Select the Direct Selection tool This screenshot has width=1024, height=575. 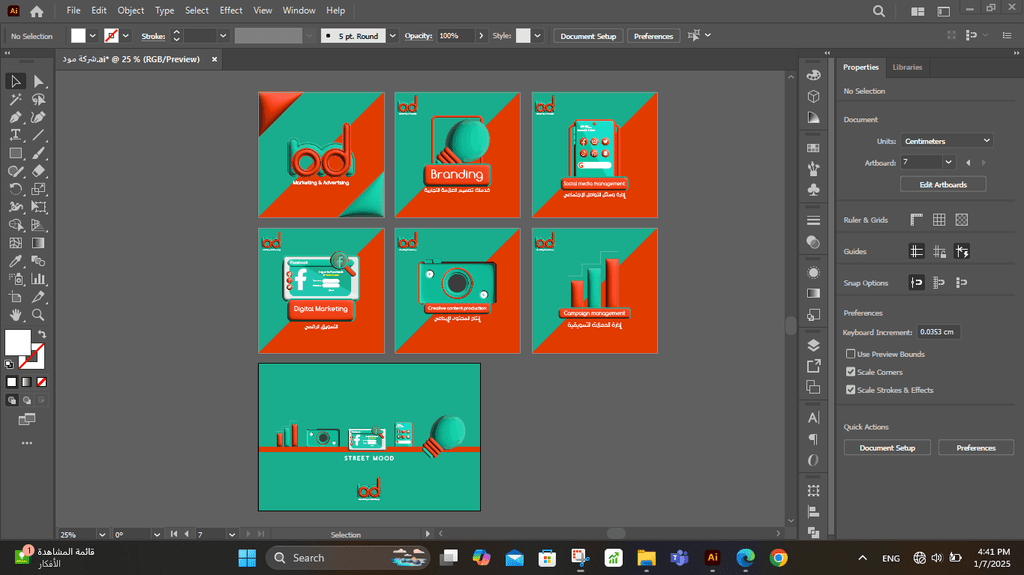point(39,81)
